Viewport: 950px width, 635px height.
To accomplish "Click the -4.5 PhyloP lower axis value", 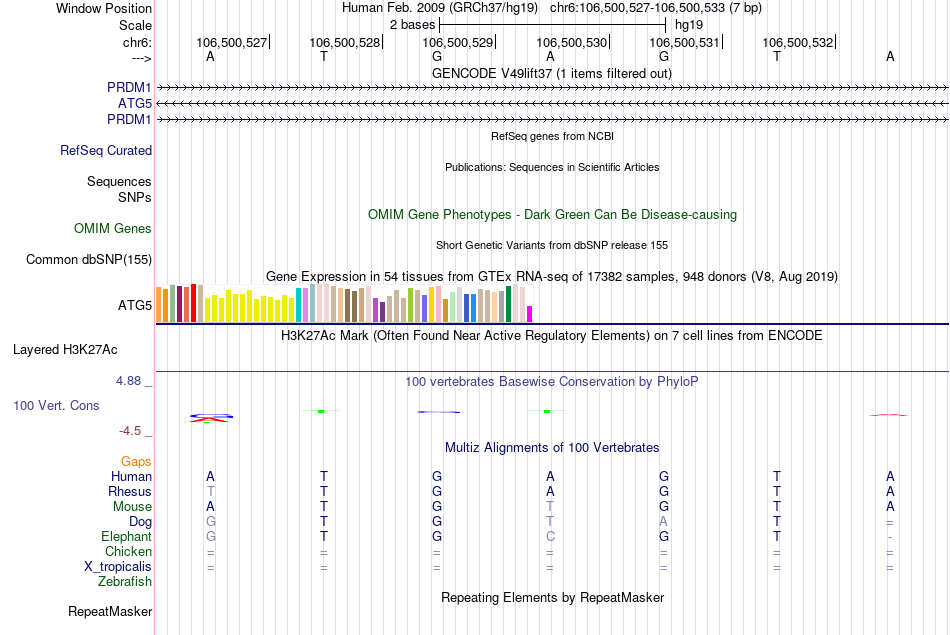I will click(x=130, y=431).
